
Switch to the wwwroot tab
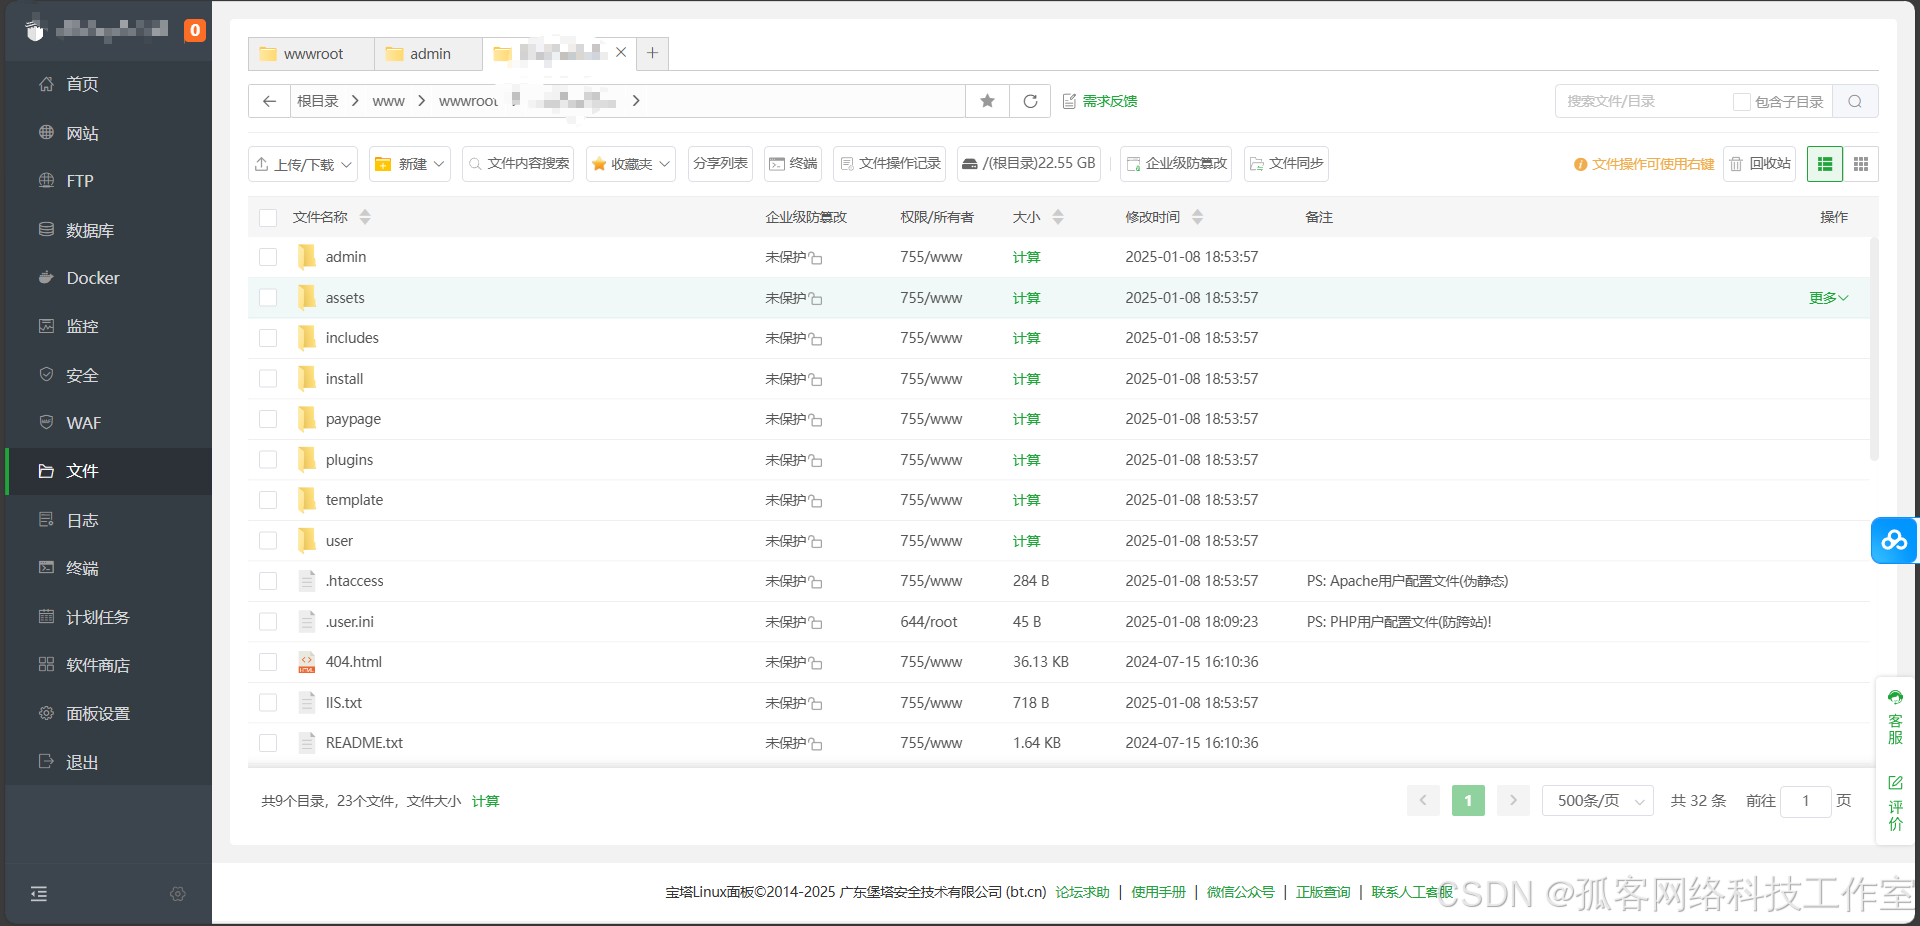tap(311, 54)
